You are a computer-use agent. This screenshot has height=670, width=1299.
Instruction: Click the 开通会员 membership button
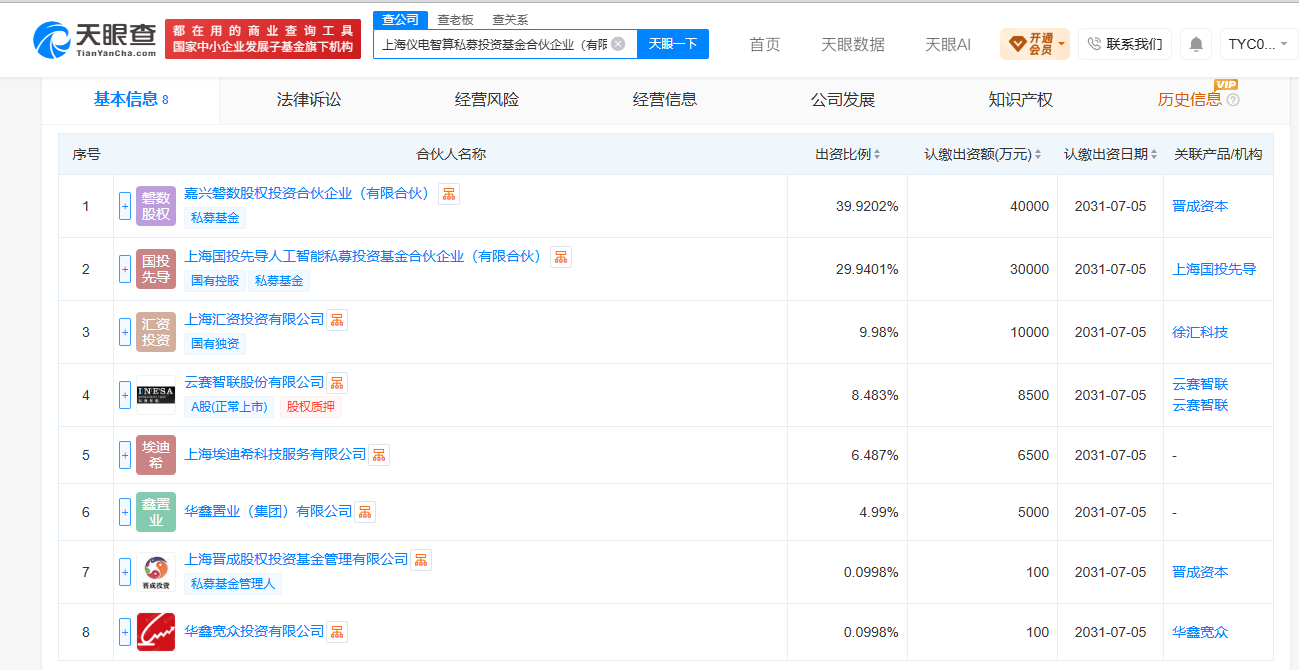[1034, 44]
